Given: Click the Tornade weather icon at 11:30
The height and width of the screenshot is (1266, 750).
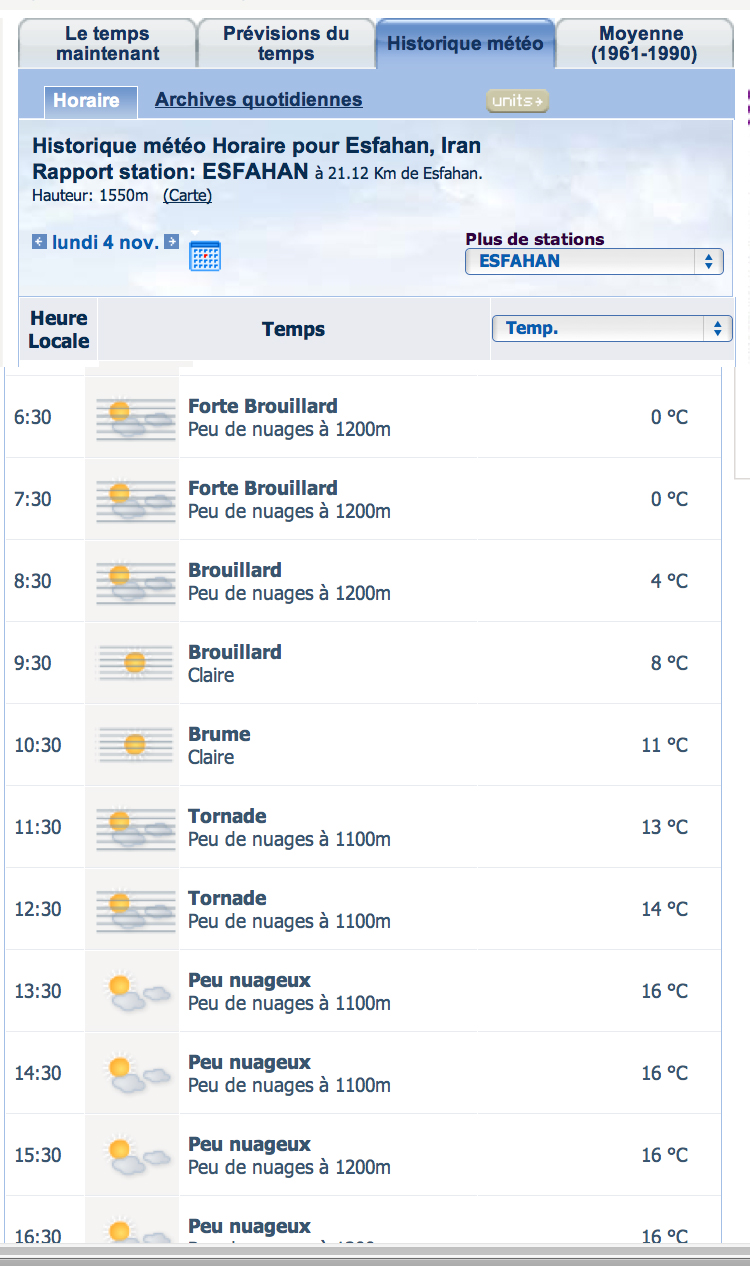Looking at the screenshot, I should pos(134,828).
